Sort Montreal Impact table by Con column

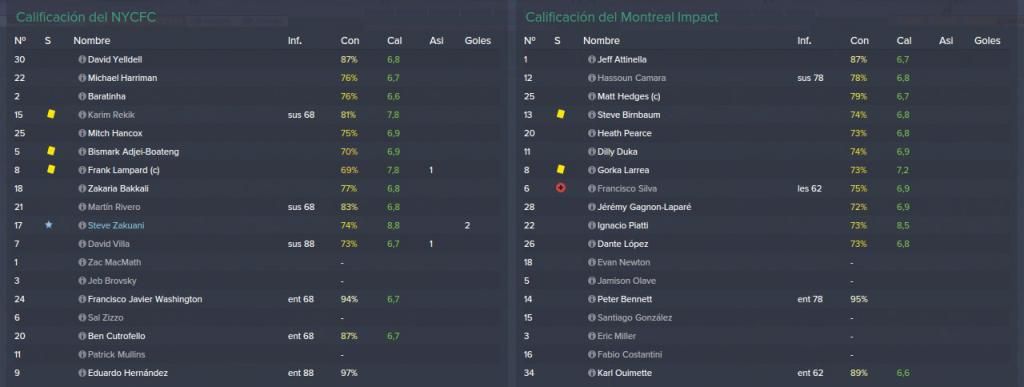point(859,40)
